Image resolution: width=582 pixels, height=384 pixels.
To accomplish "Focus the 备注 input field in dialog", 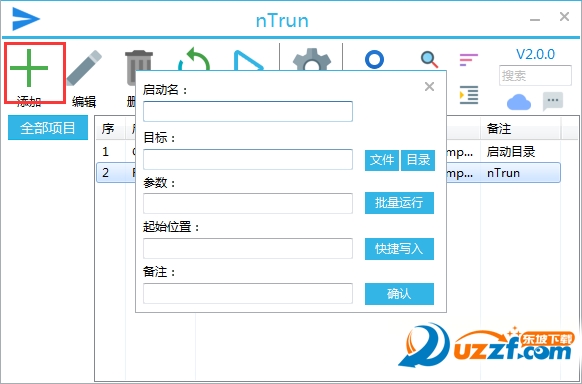I will [248, 293].
